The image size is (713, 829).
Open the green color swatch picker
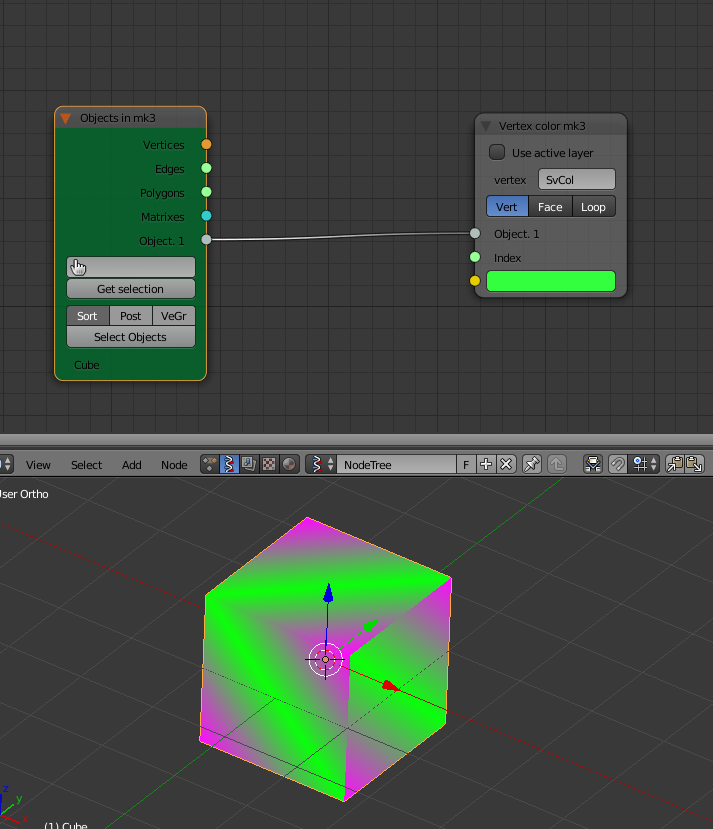pos(551,281)
